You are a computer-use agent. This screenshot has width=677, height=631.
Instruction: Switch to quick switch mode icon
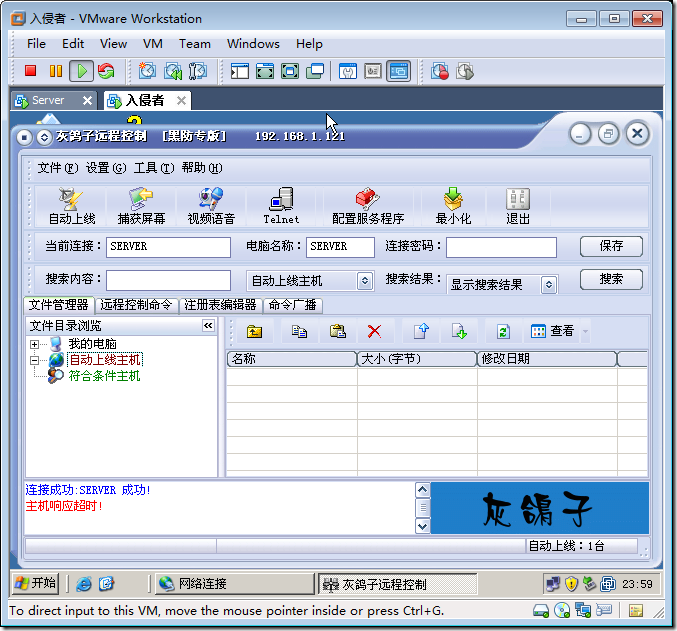pyautogui.click(x=290, y=71)
